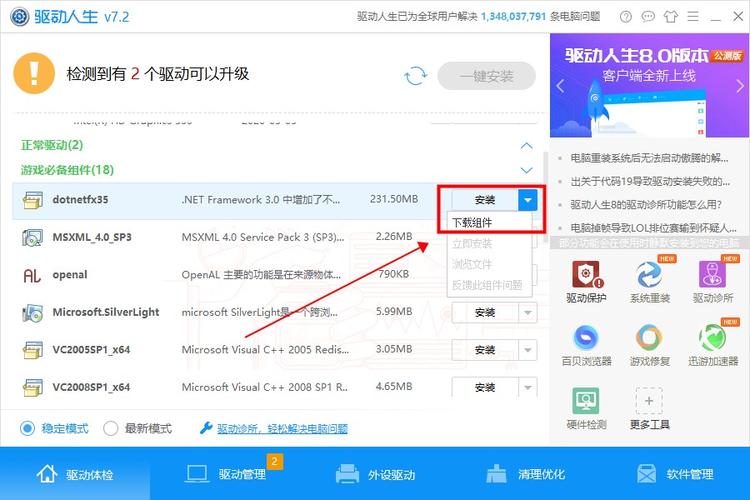Click the VC2008SP1_x64 component icon
This screenshot has height=500, width=750.
point(33,388)
